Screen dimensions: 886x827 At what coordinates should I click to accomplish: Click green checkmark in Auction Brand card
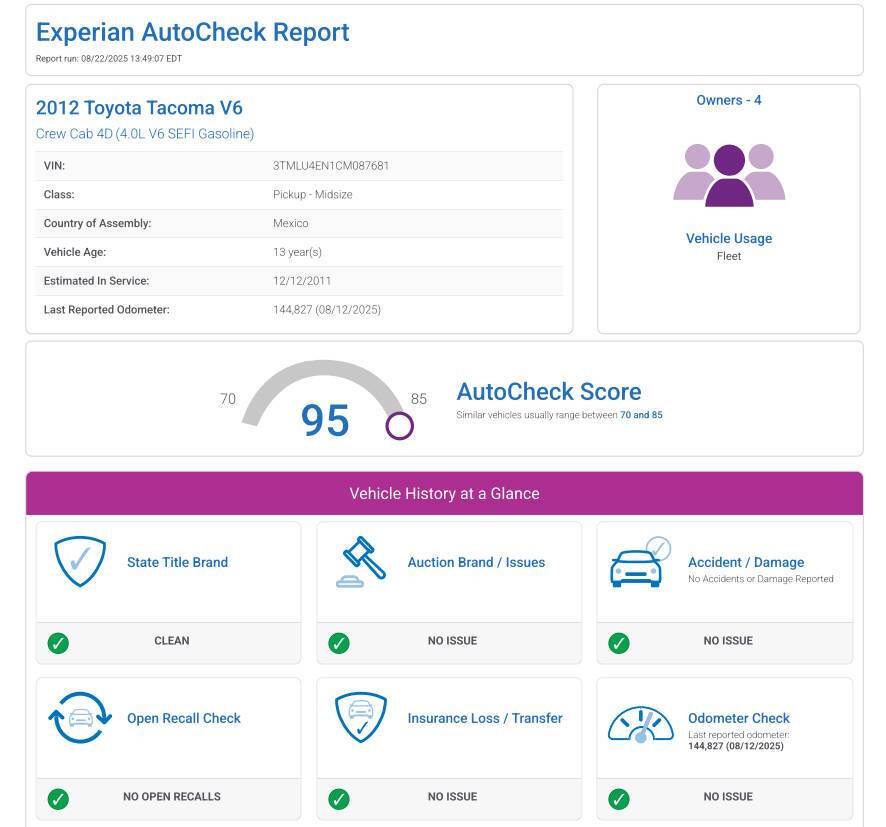coord(339,643)
